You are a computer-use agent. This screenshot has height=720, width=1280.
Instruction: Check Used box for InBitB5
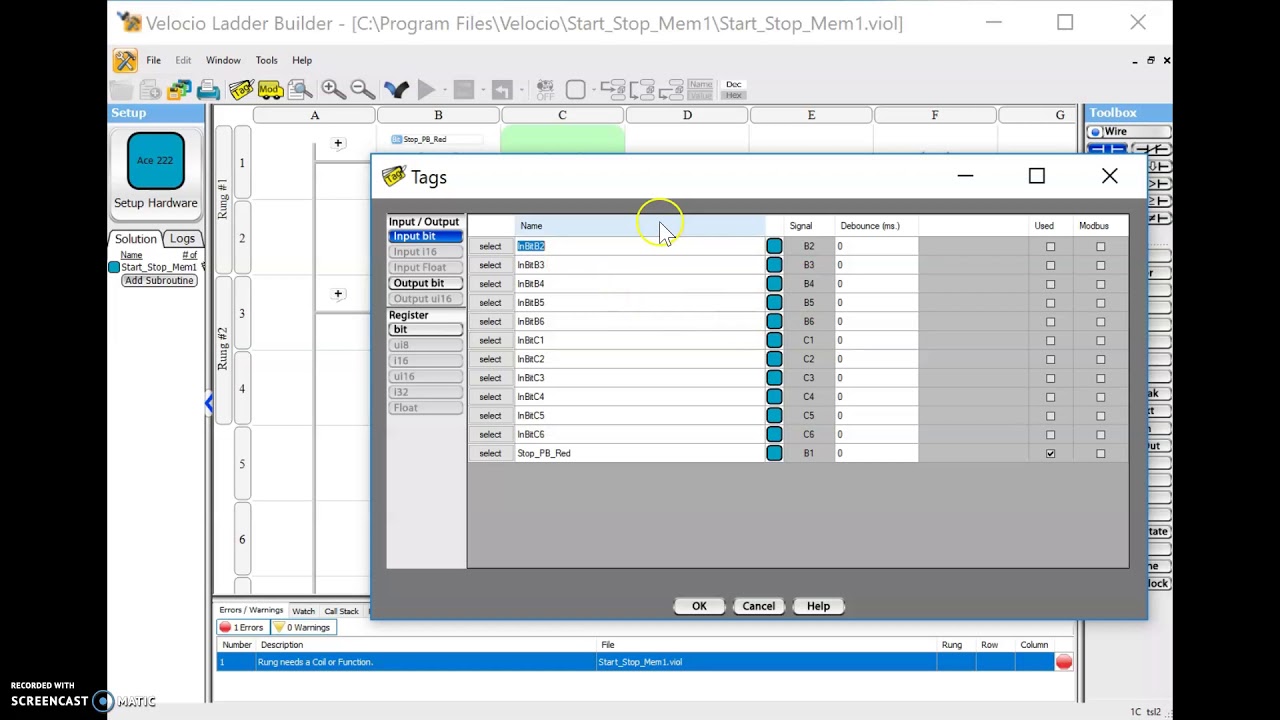click(x=1050, y=303)
